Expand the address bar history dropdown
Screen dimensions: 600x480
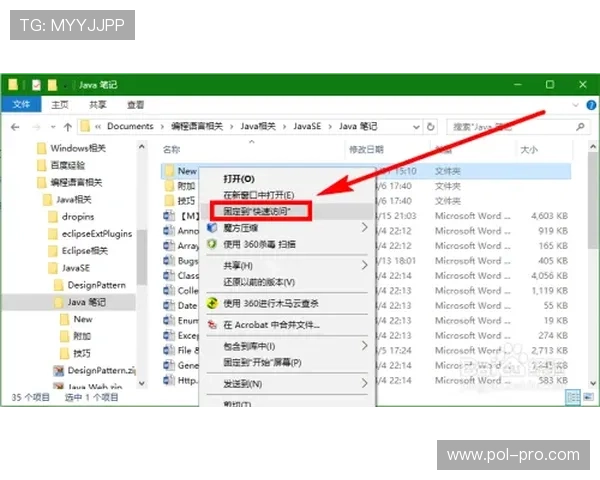click(416, 127)
